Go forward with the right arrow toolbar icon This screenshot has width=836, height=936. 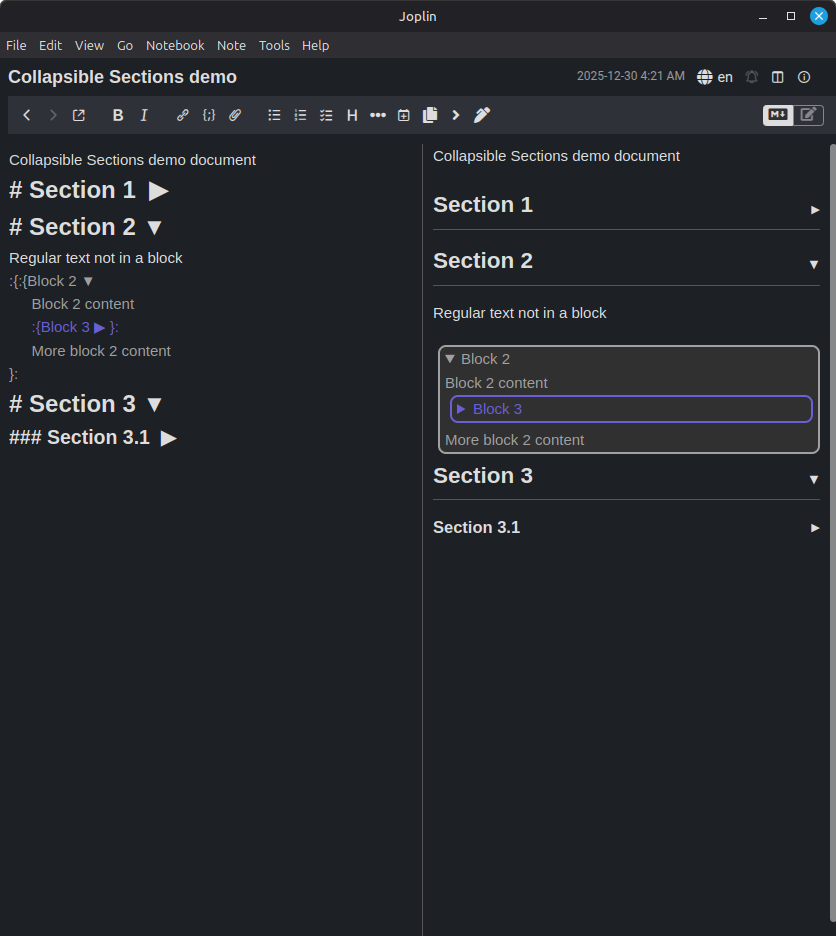click(53, 115)
